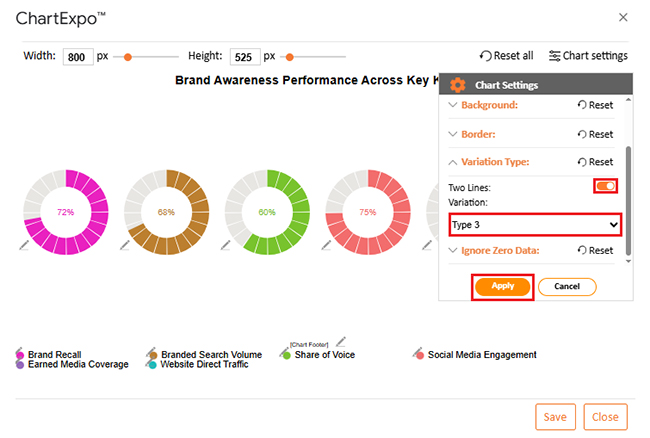Click the Cancel button in Chart Settings
Image resolution: width=650 pixels, height=438 pixels.
point(567,286)
